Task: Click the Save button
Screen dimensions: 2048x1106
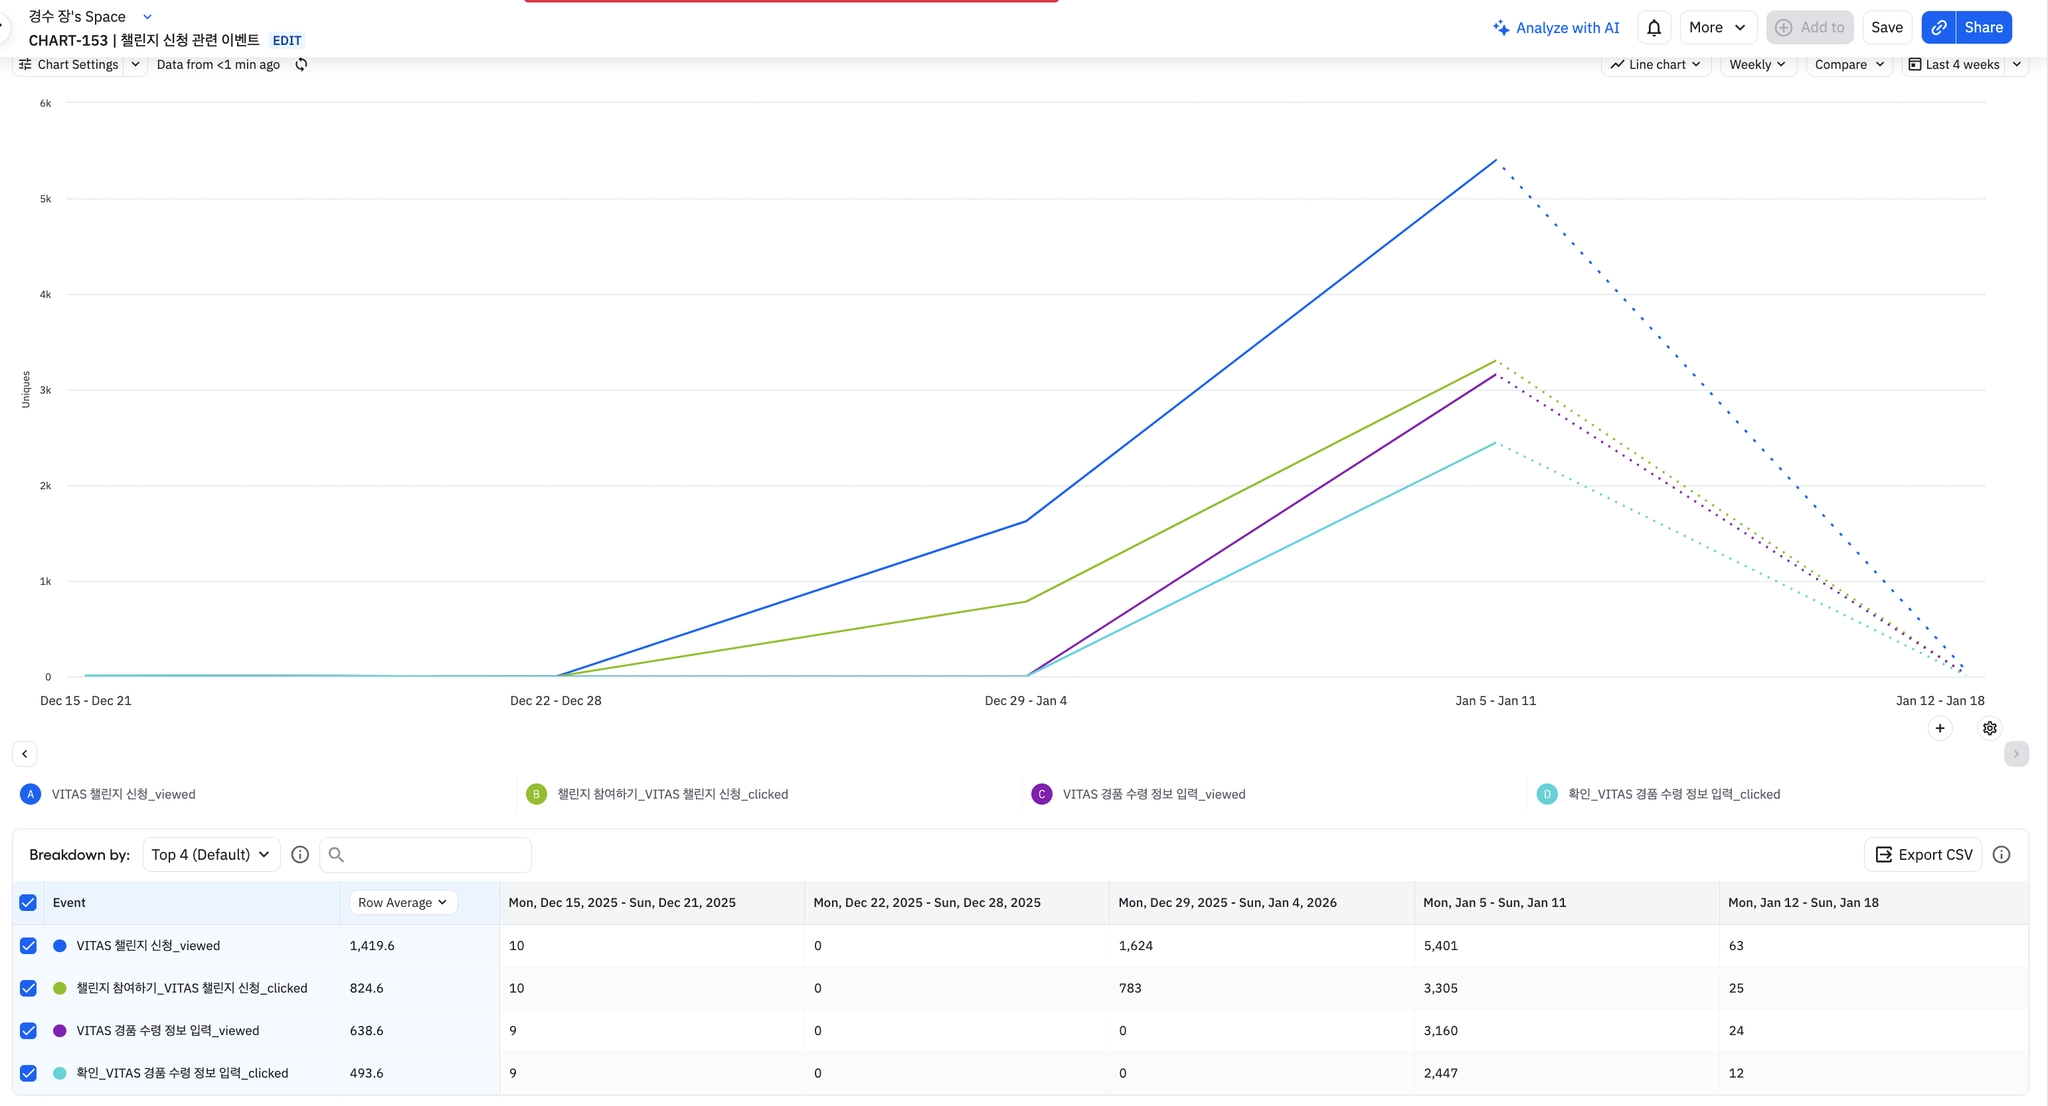Action: coord(1887,28)
